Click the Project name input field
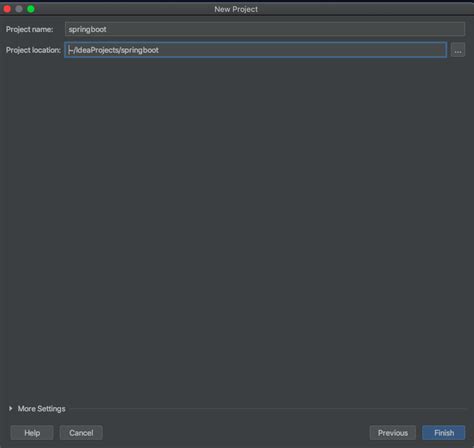Screen dimensions: 474x448 (265, 29)
